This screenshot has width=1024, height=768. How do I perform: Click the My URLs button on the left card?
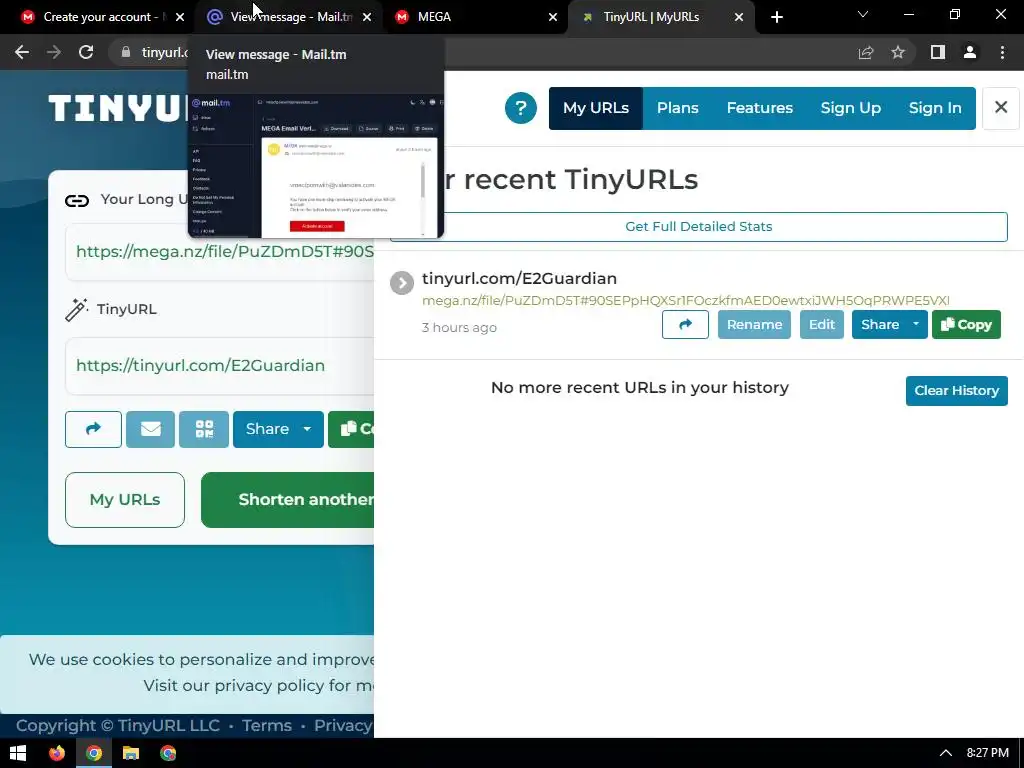click(125, 500)
